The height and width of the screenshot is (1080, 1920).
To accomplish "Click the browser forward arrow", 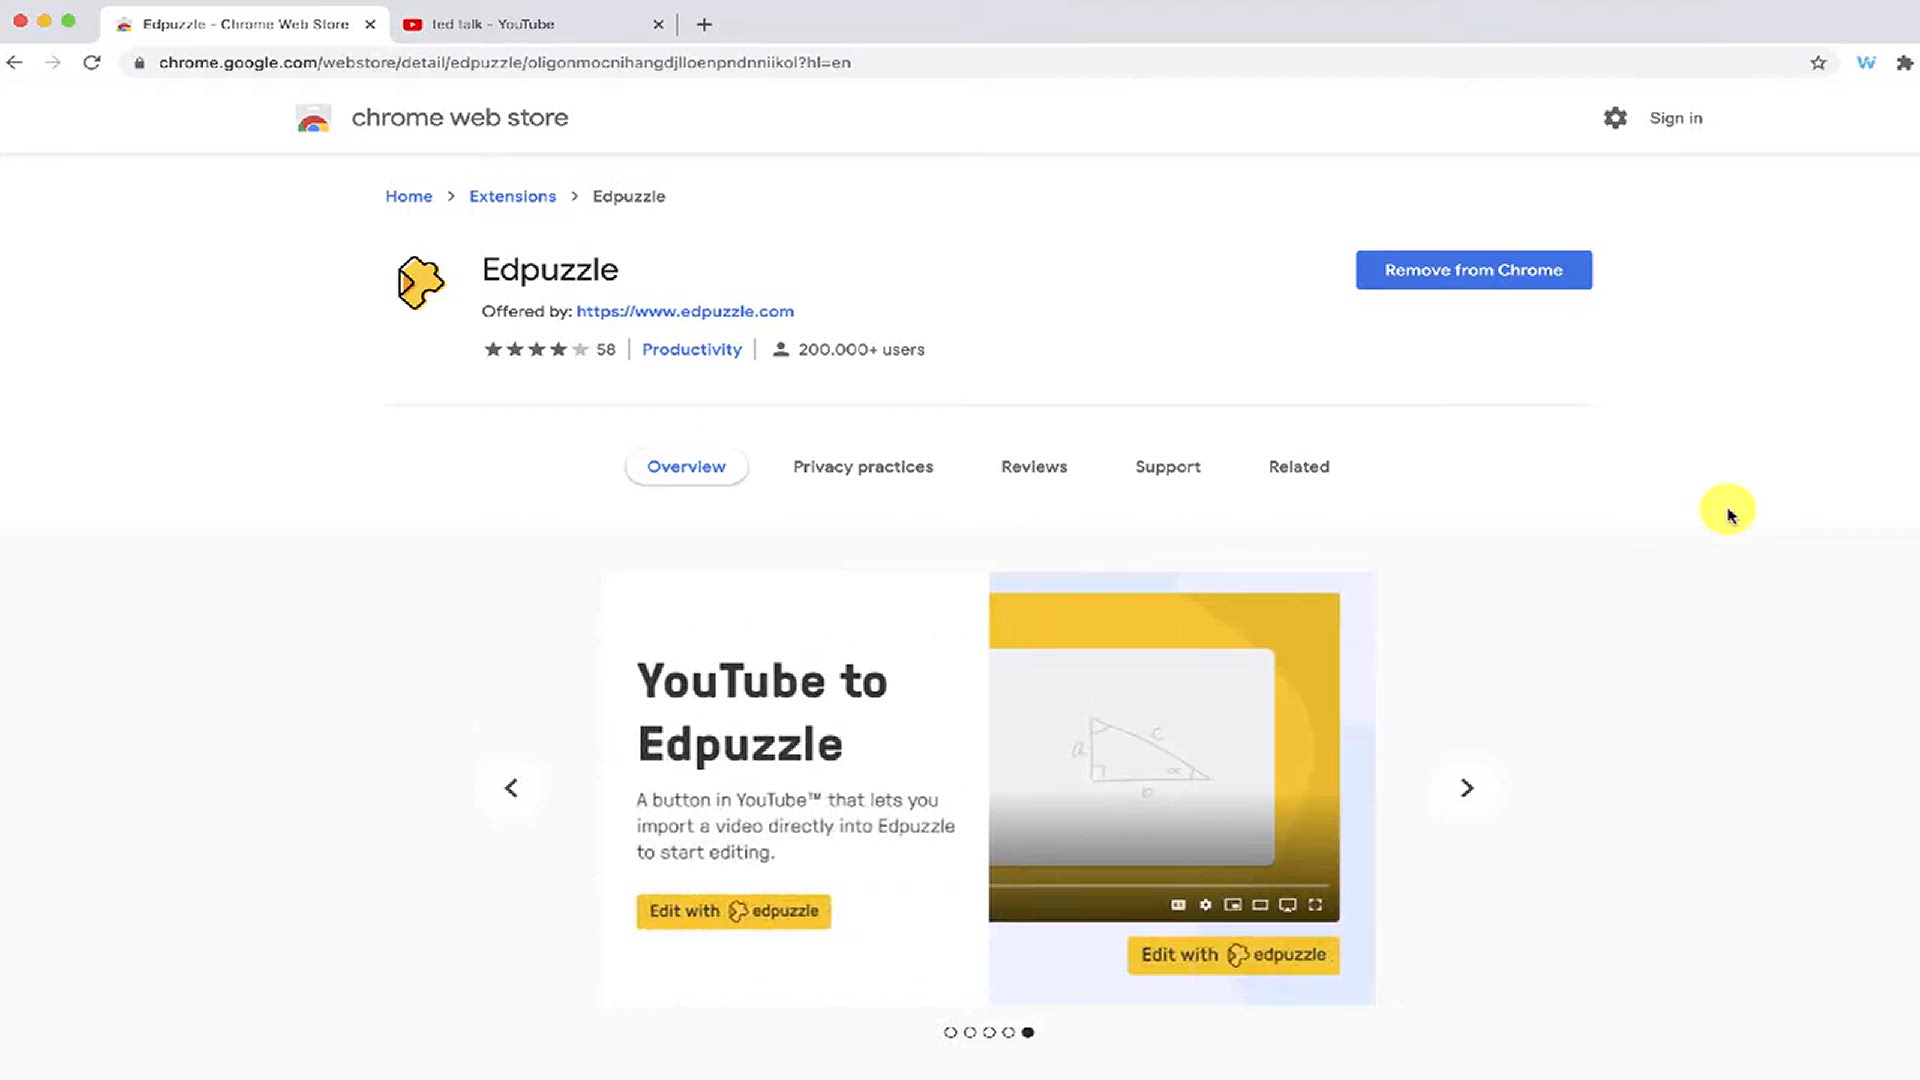I will click(53, 62).
